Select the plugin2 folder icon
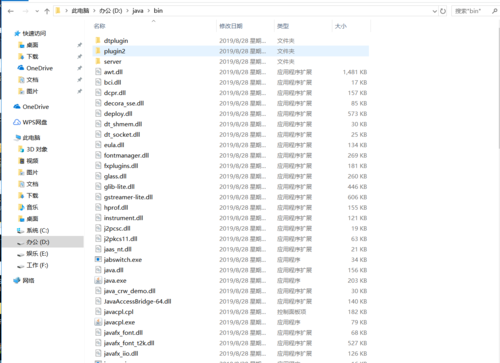This screenshot has height=363, width=500. pyautogui.click(x=98, y=51)
